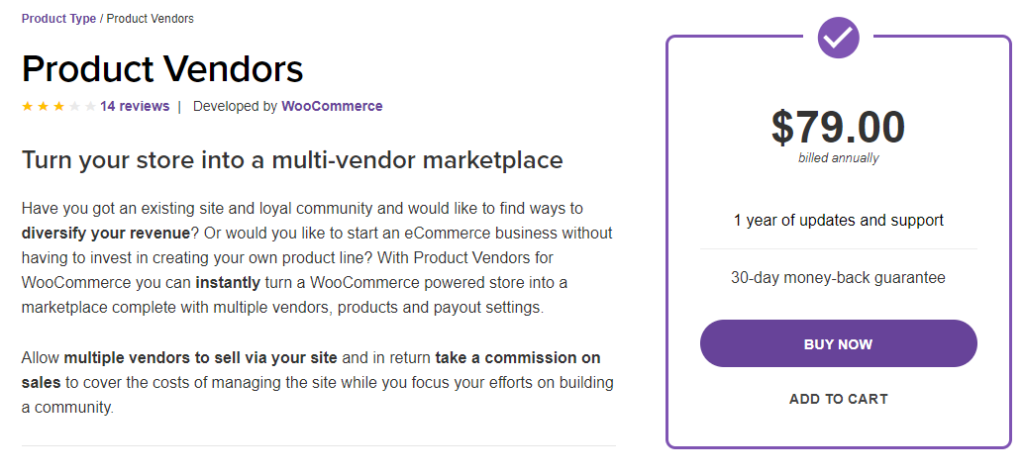Click the 30-day money-back guarantee line
The width and height of the screenshot is (1024, 475).
[x=838, y=278]
